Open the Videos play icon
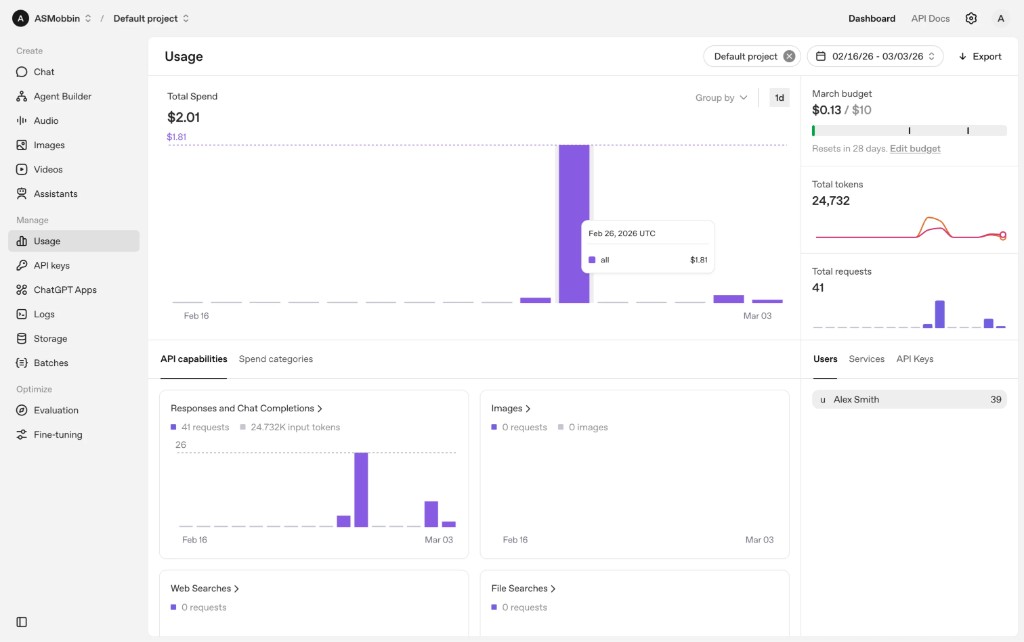The width and height of the screenshot is (1024, 642). pos(22,169)
